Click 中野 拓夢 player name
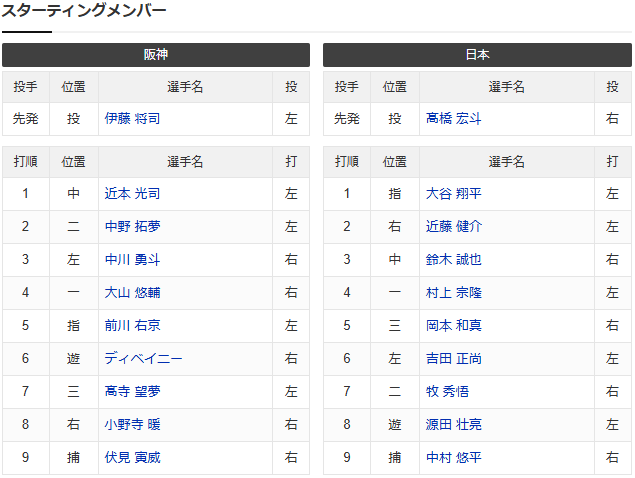 pyautogui.click(x=132, y=227)
